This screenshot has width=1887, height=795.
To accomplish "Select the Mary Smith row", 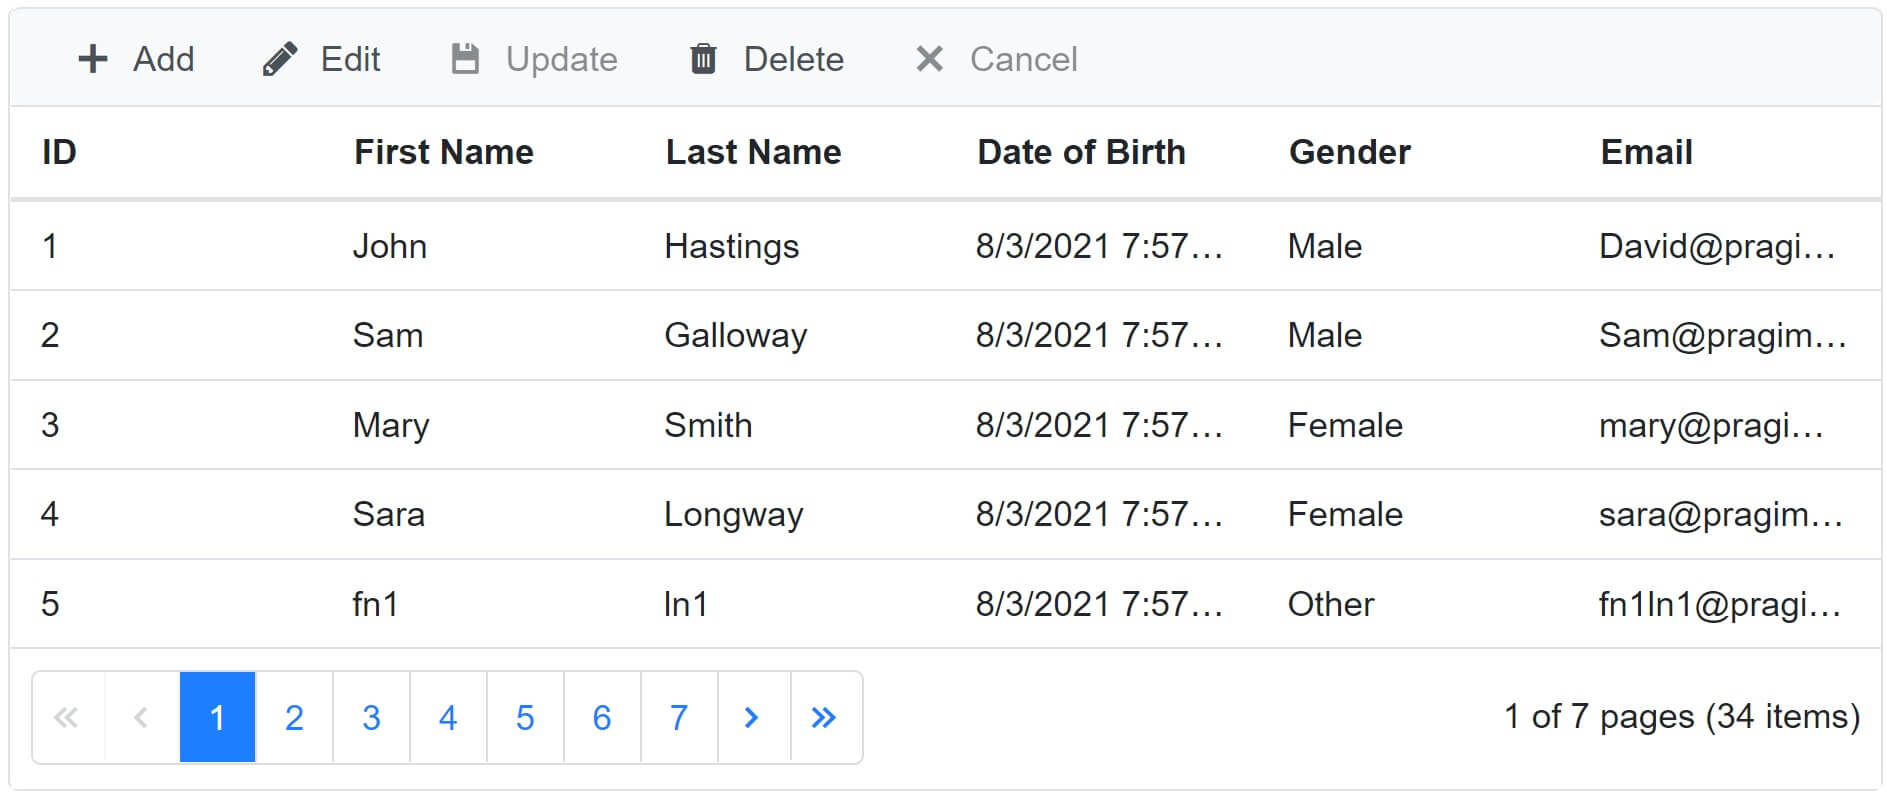I will pos(391,425).
